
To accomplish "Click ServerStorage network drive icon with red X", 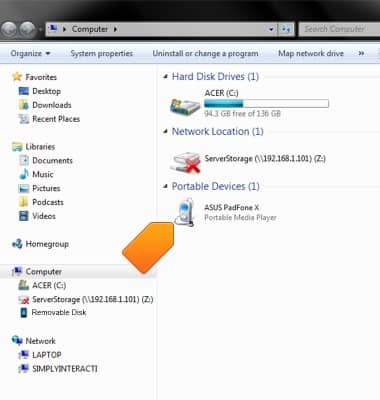I will pyautogui.click(x=185, y=163).
